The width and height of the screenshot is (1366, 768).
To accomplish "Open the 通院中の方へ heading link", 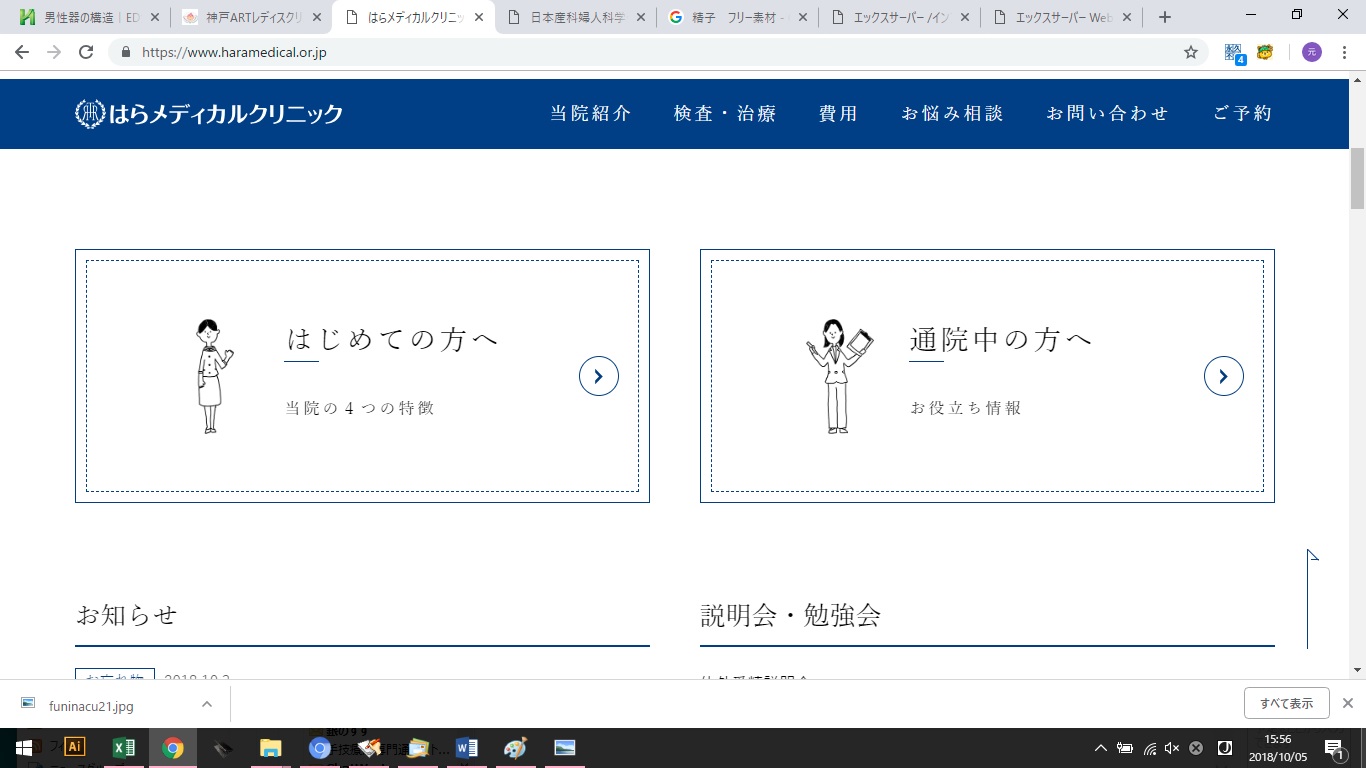I will click(x=1001, y=340).
